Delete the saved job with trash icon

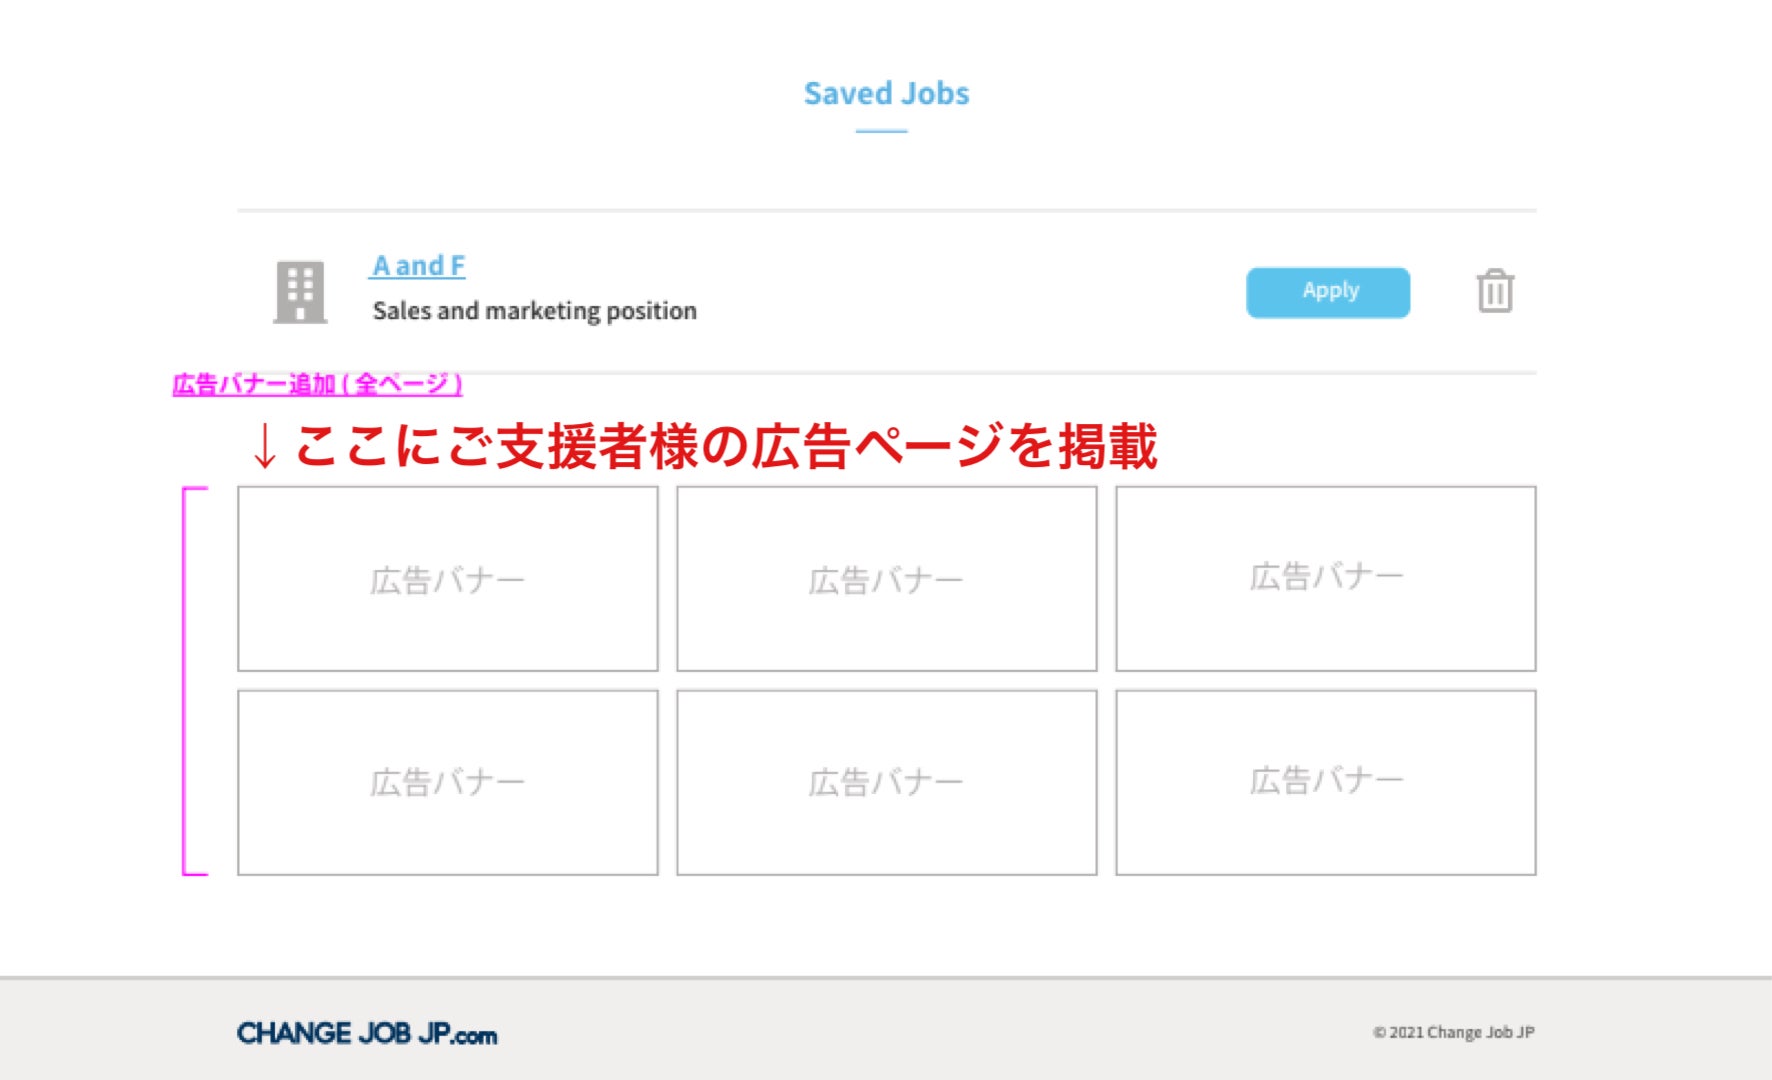pos(1494,292)
